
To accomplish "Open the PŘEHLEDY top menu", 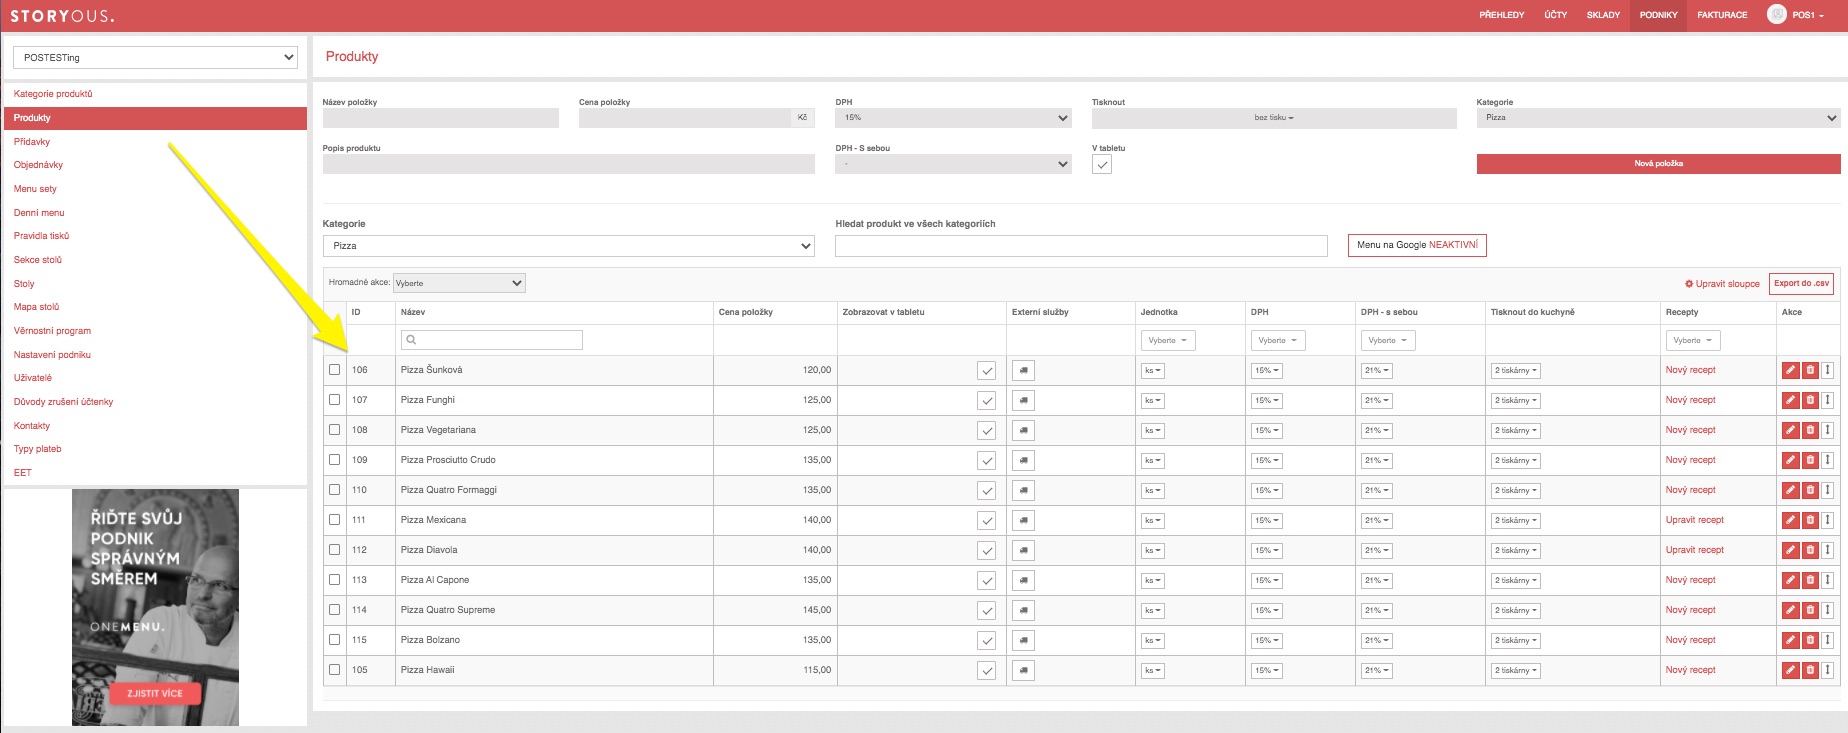I will 1502,15.
